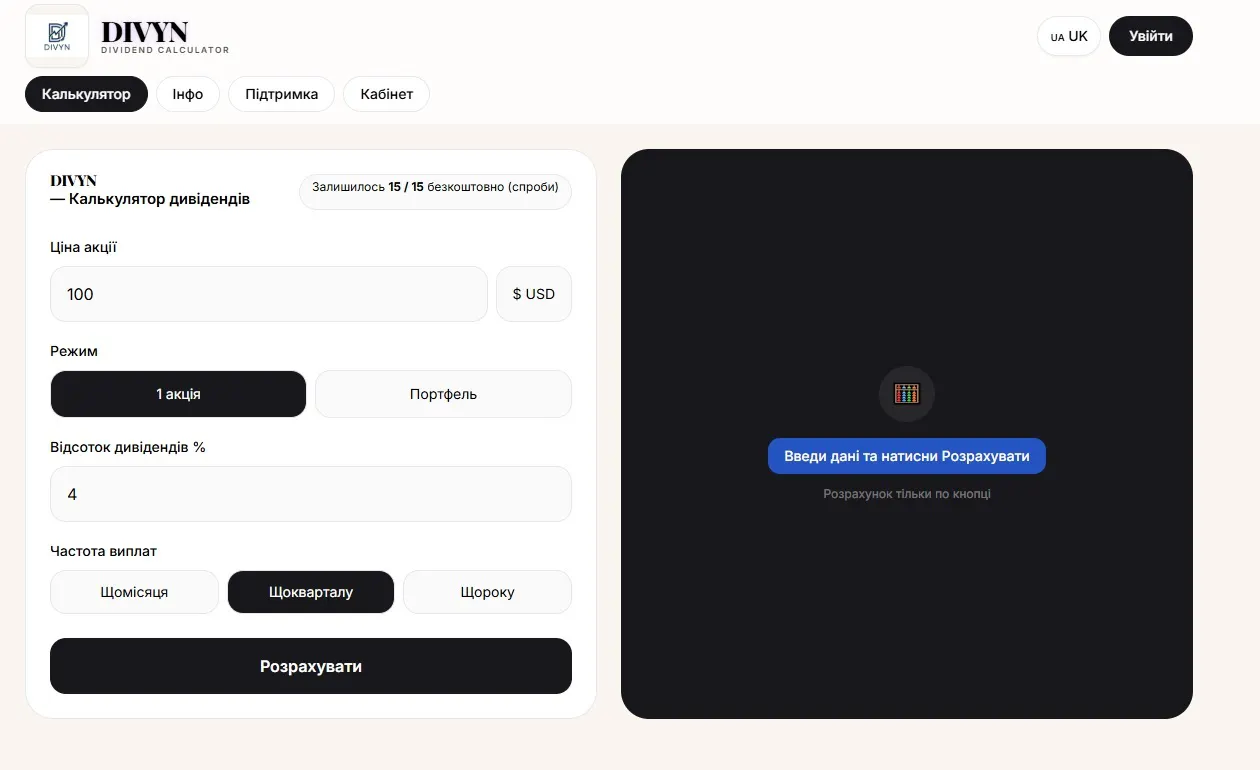Select the Портфель mode
The width and height of the screenshot is (1260, 770).
(x=443, y=394)
